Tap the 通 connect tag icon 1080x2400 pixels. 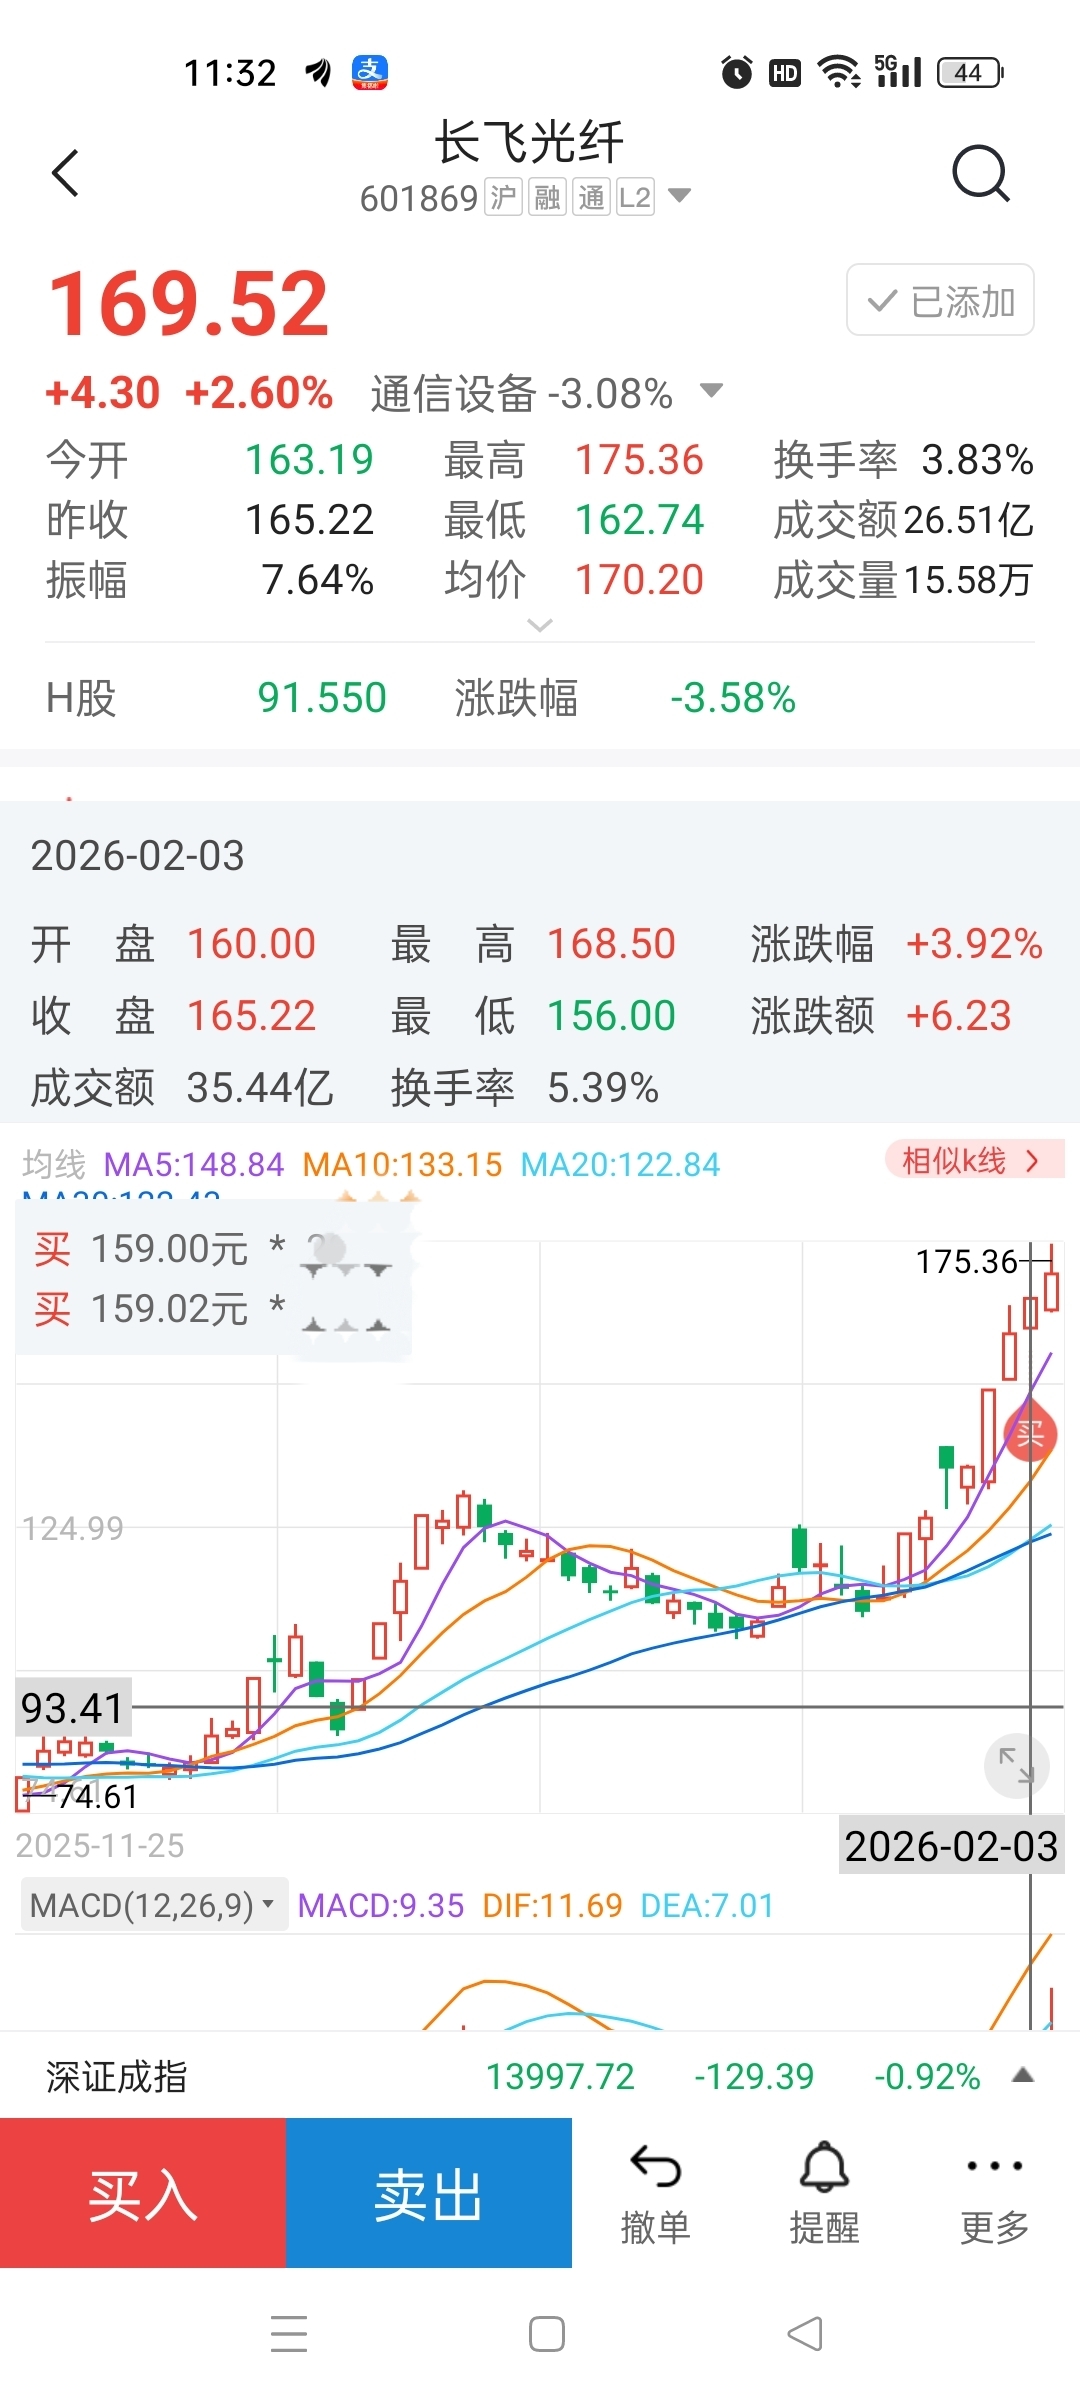591,197
